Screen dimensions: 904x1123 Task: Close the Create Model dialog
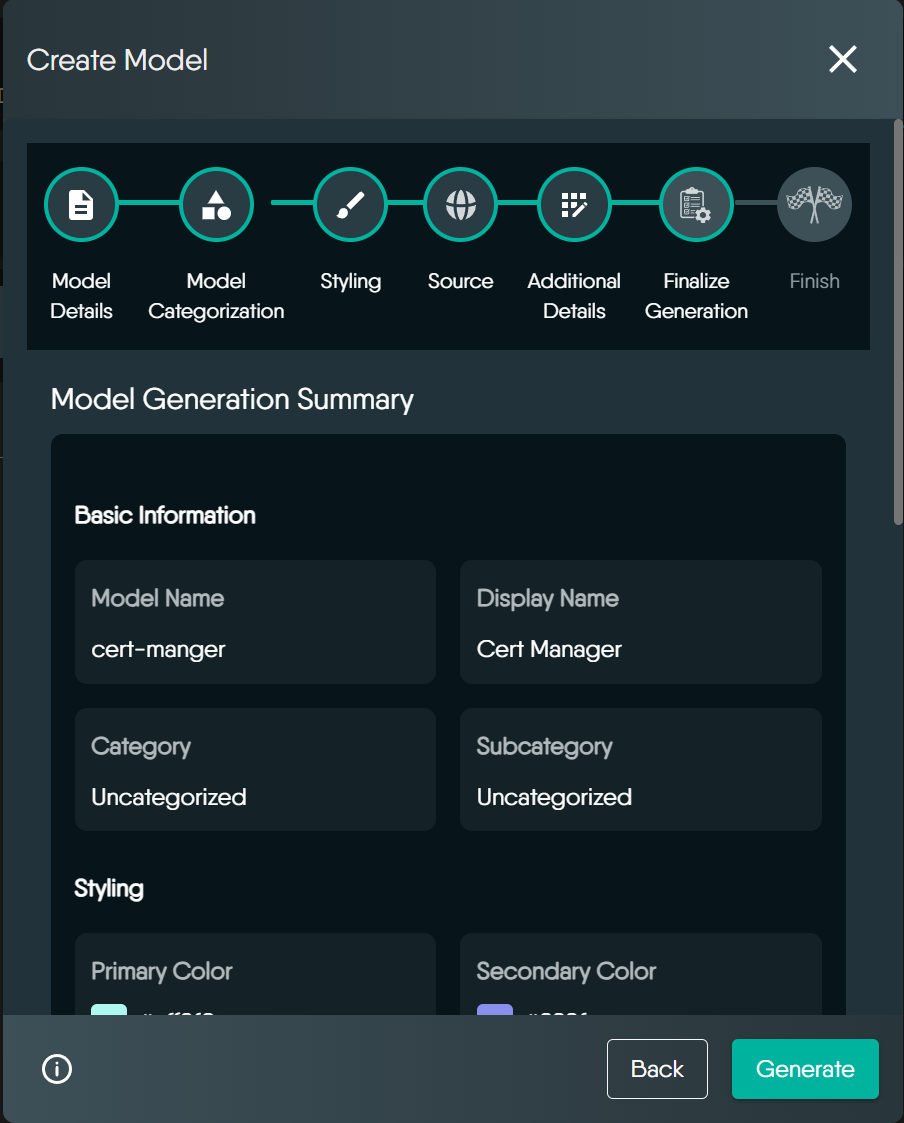[842, 60]
